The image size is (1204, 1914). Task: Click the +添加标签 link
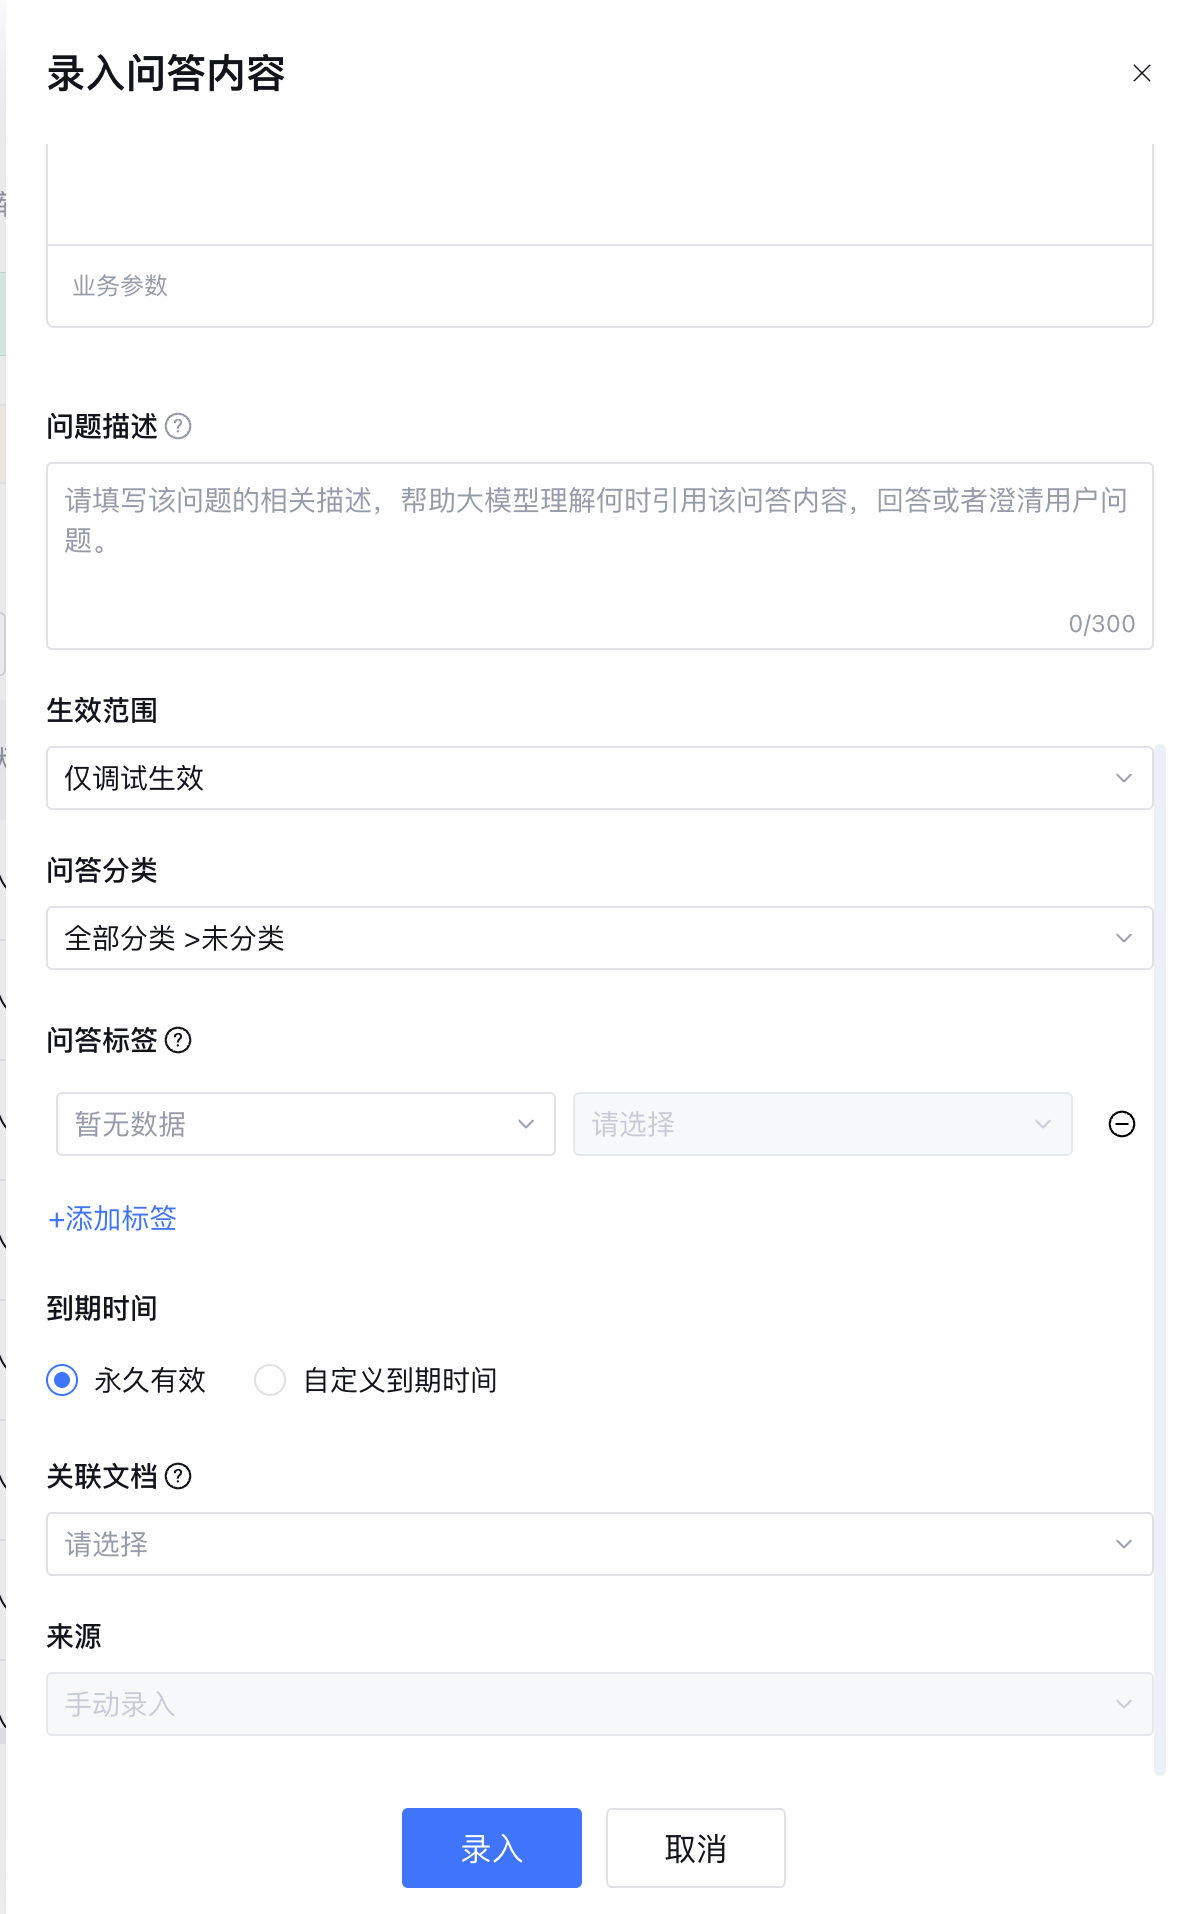coord(113,1219)
